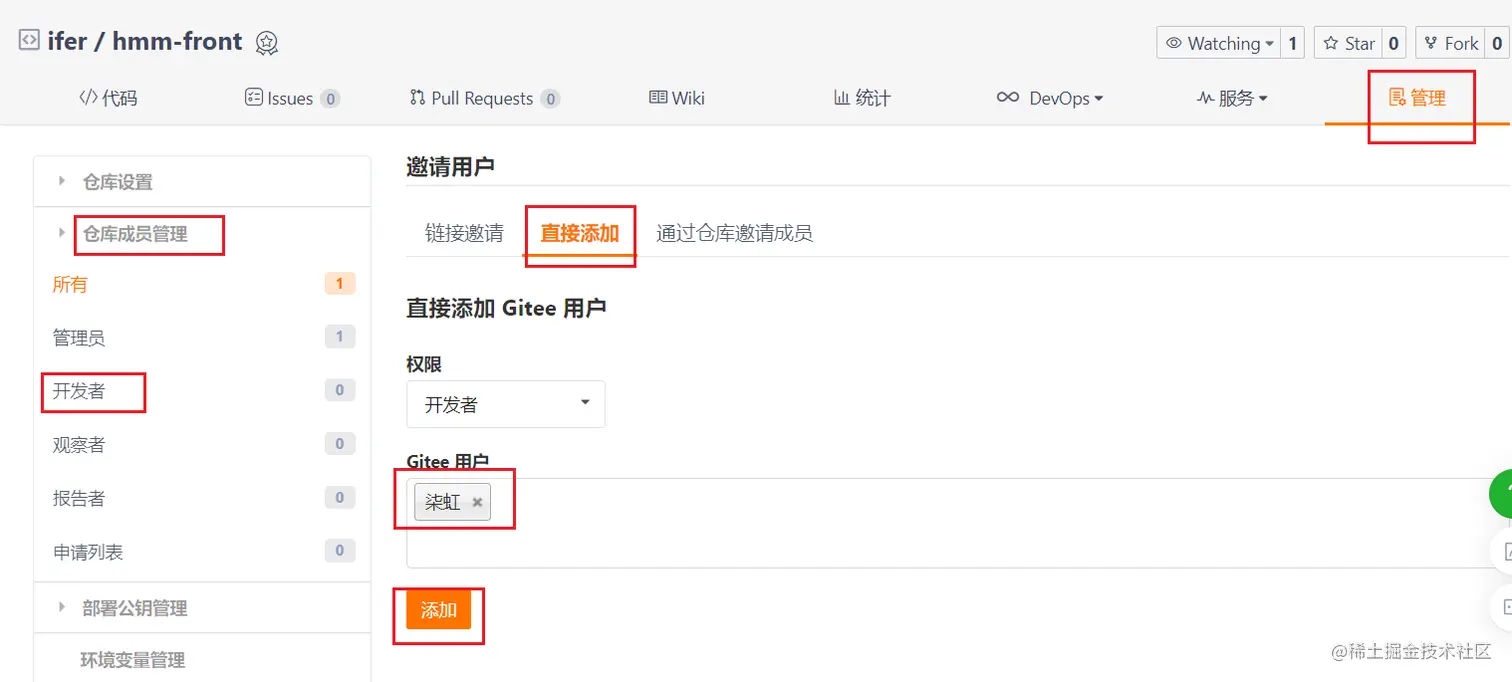Click the infinity icon beside DevOps
Screen dimensions: 1512x682
tap(1008, 98)
